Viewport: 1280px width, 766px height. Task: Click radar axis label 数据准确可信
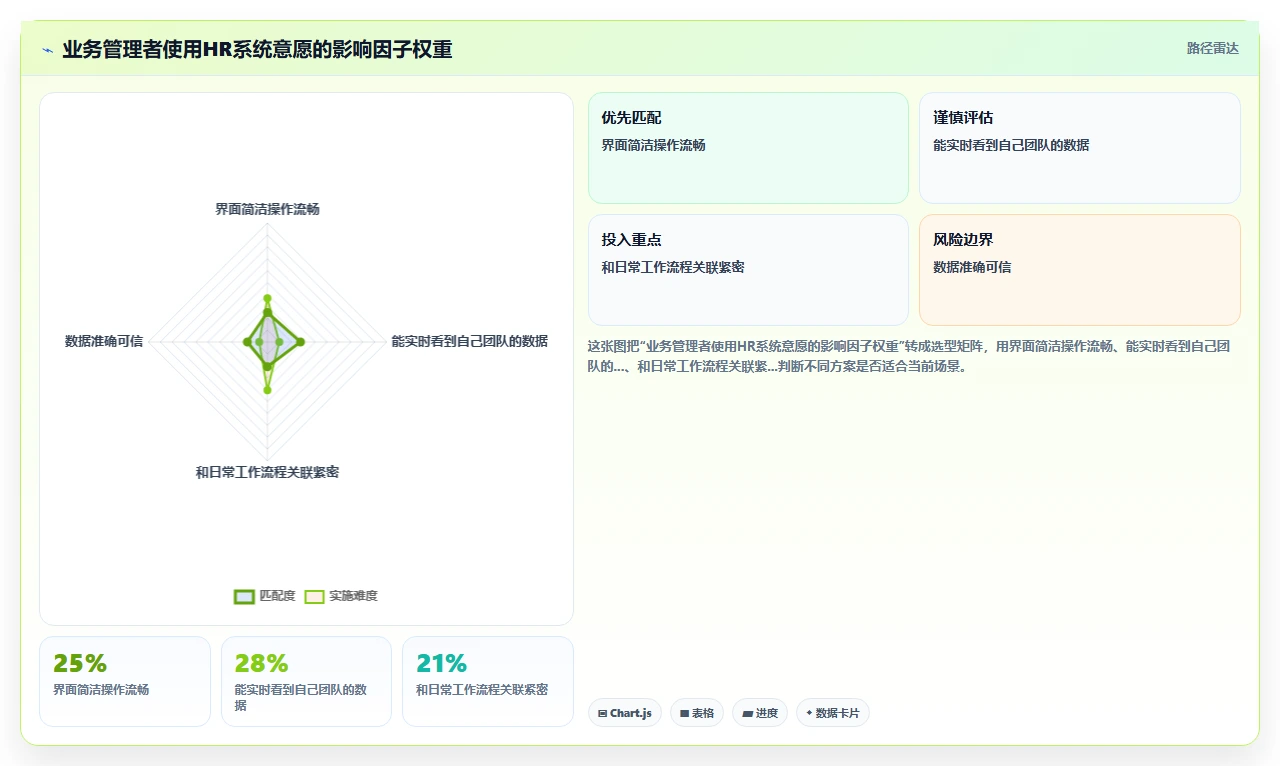(104, 341)
